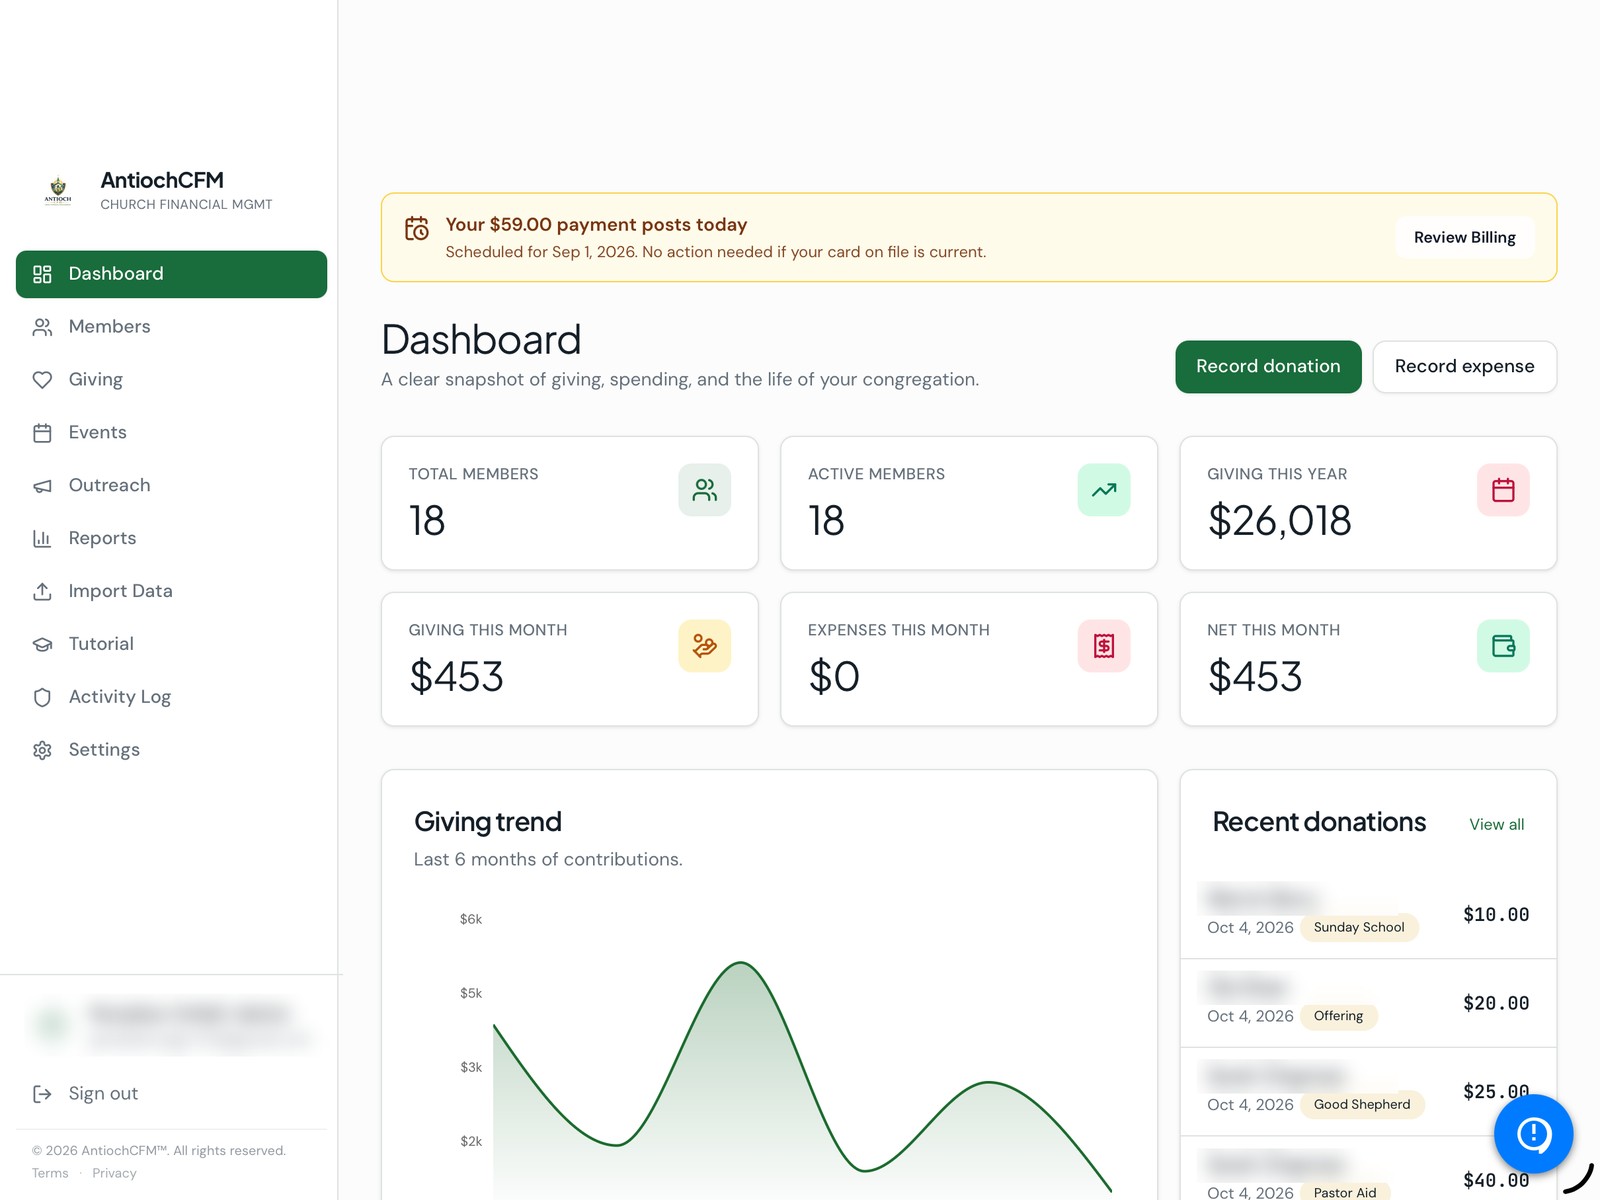The image size is (1600, 1200).
Task: Click the $20.00 donation amount
Action: (1496, 1004)
